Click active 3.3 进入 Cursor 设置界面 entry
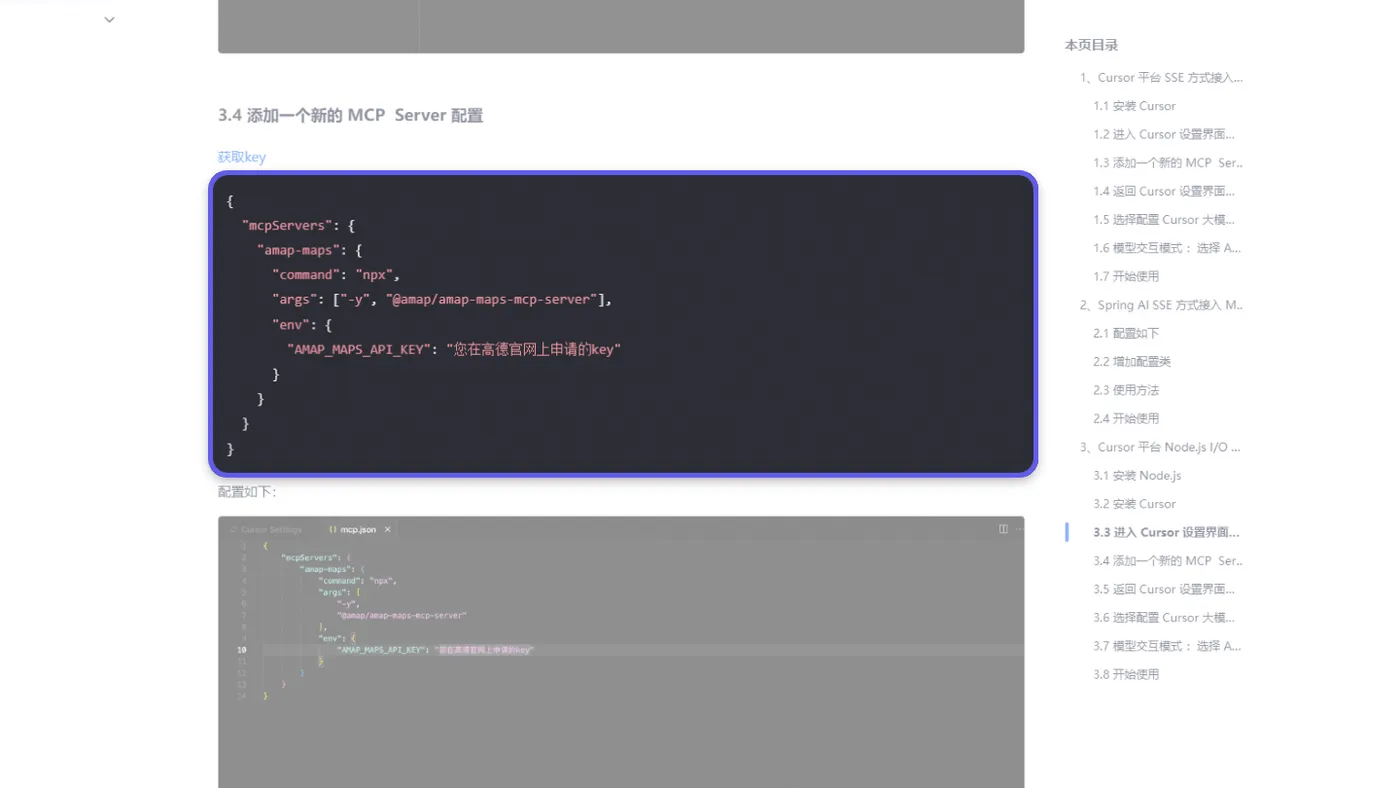 click(1166, 532)
